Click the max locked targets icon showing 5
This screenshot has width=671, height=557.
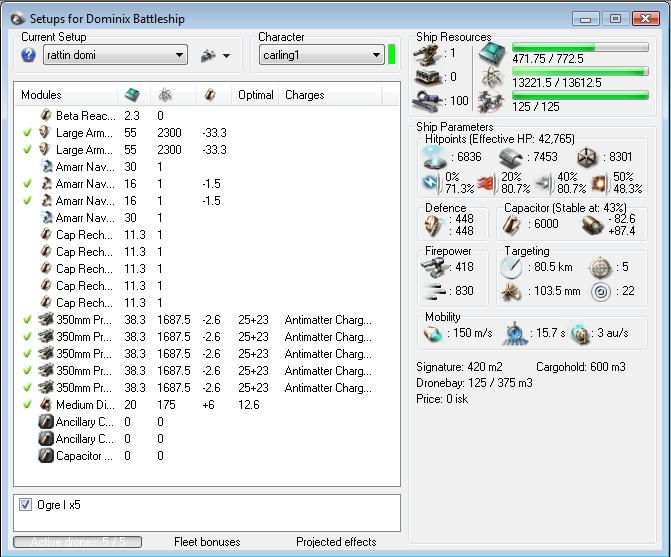pyautogui.click(x=600, y=268)
